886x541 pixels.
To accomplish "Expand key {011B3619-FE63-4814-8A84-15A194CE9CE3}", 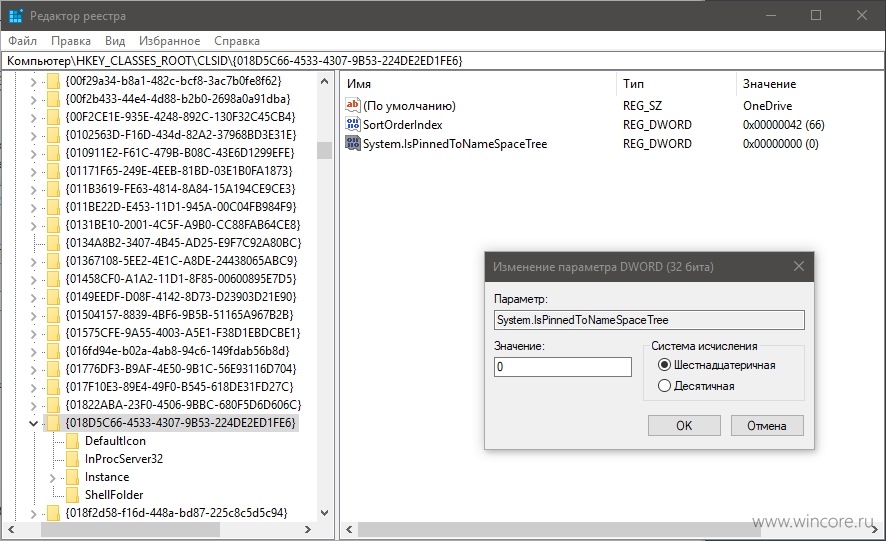I will point(33,189).
